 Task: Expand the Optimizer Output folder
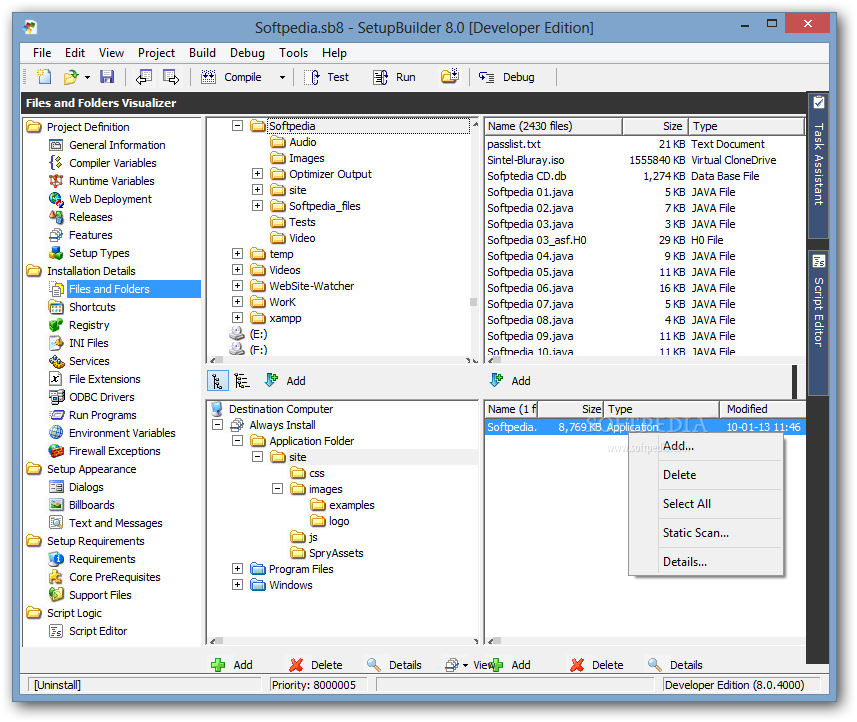pos(257,174)
